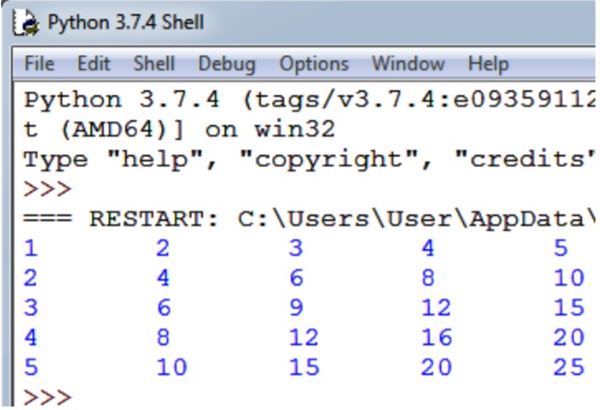Screen dimensions: 600x410
Task: Place cursor at the last >>> prompt
Action: [47, 397]
